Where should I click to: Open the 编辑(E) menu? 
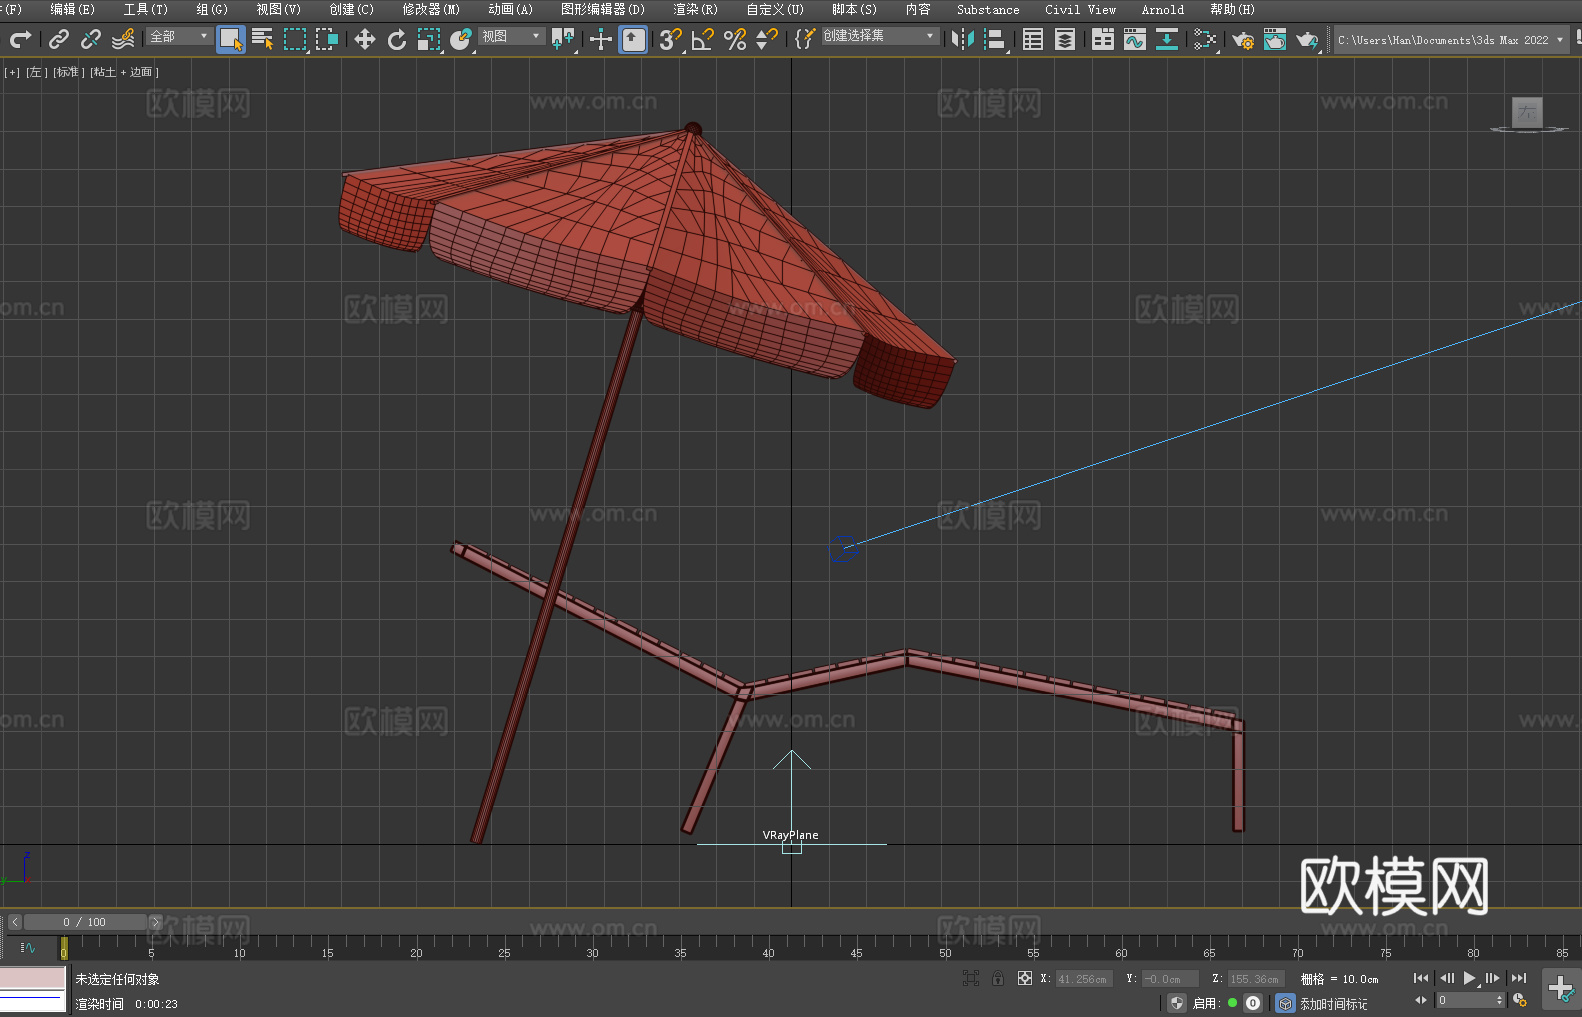(72, 9)
